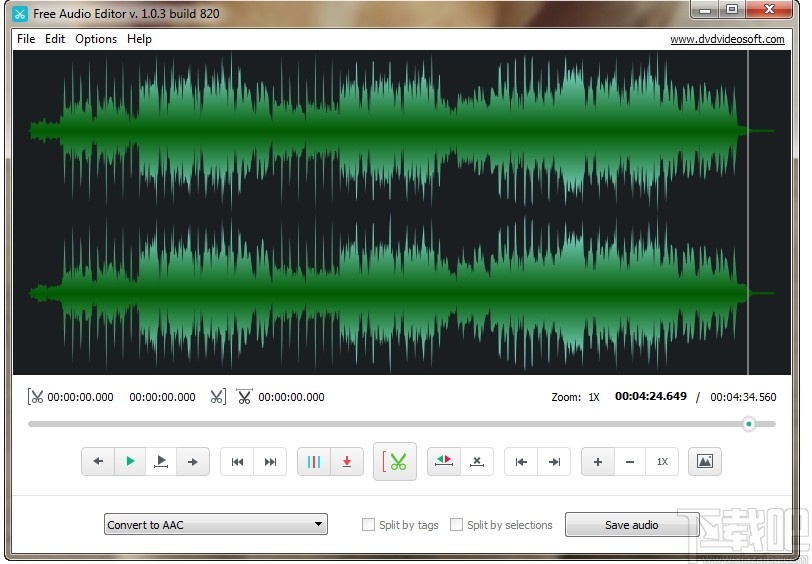Click the app icon in title bar

[20, 13]
